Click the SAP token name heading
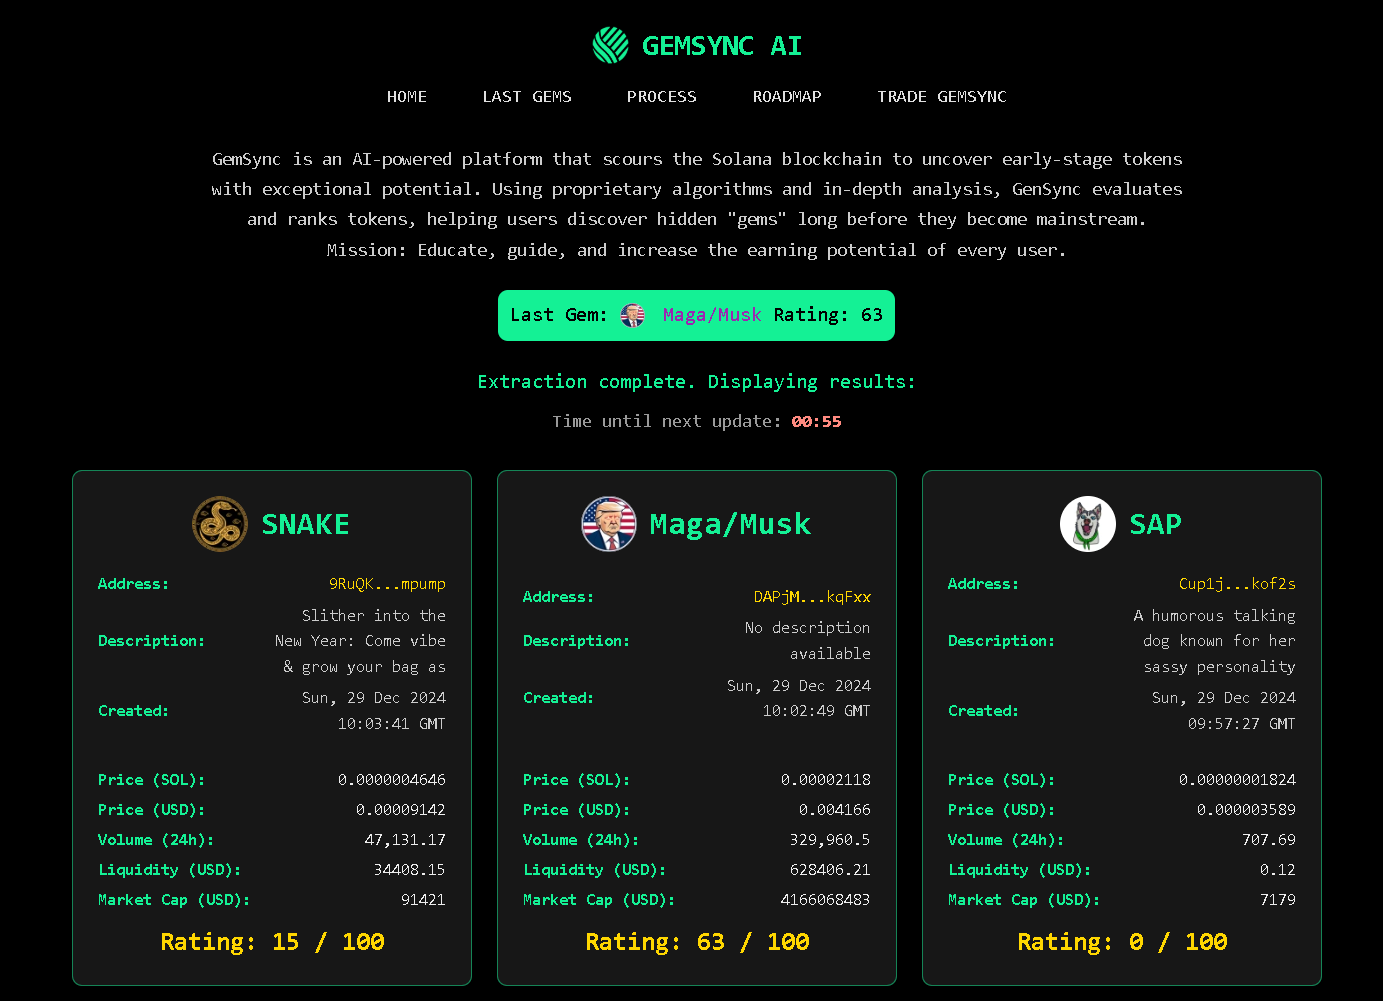The height and width of the screenshot is (1001, 1383). [x=1155, y=524]
